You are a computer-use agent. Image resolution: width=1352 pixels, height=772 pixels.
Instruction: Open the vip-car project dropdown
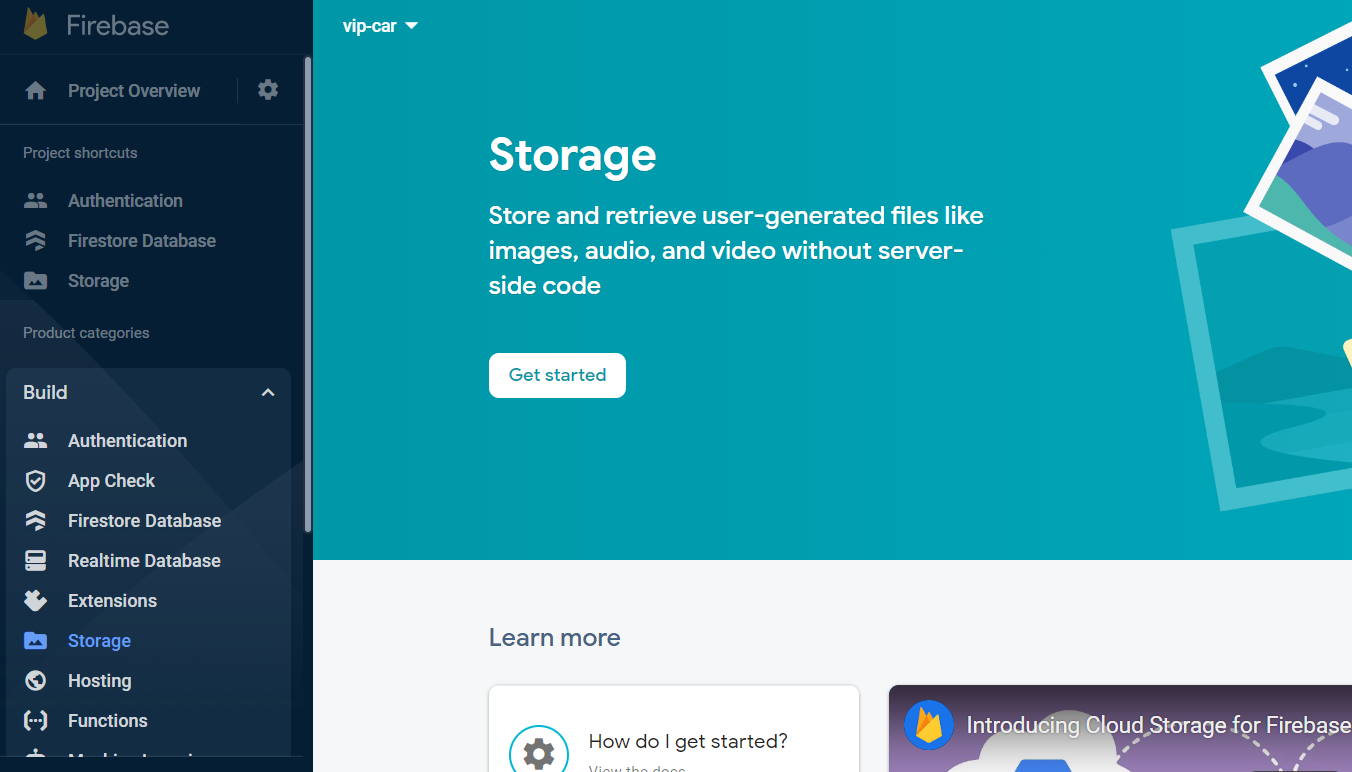click(x=380, y=26)
